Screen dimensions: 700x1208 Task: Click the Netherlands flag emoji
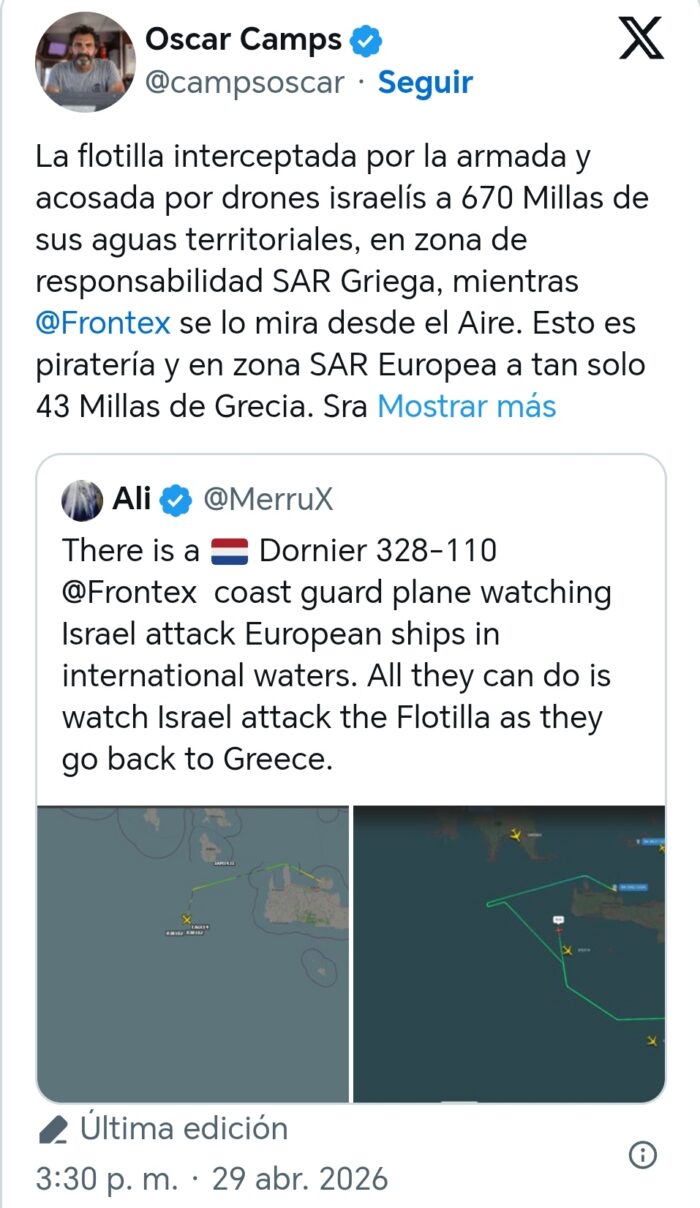click(229, 551)
